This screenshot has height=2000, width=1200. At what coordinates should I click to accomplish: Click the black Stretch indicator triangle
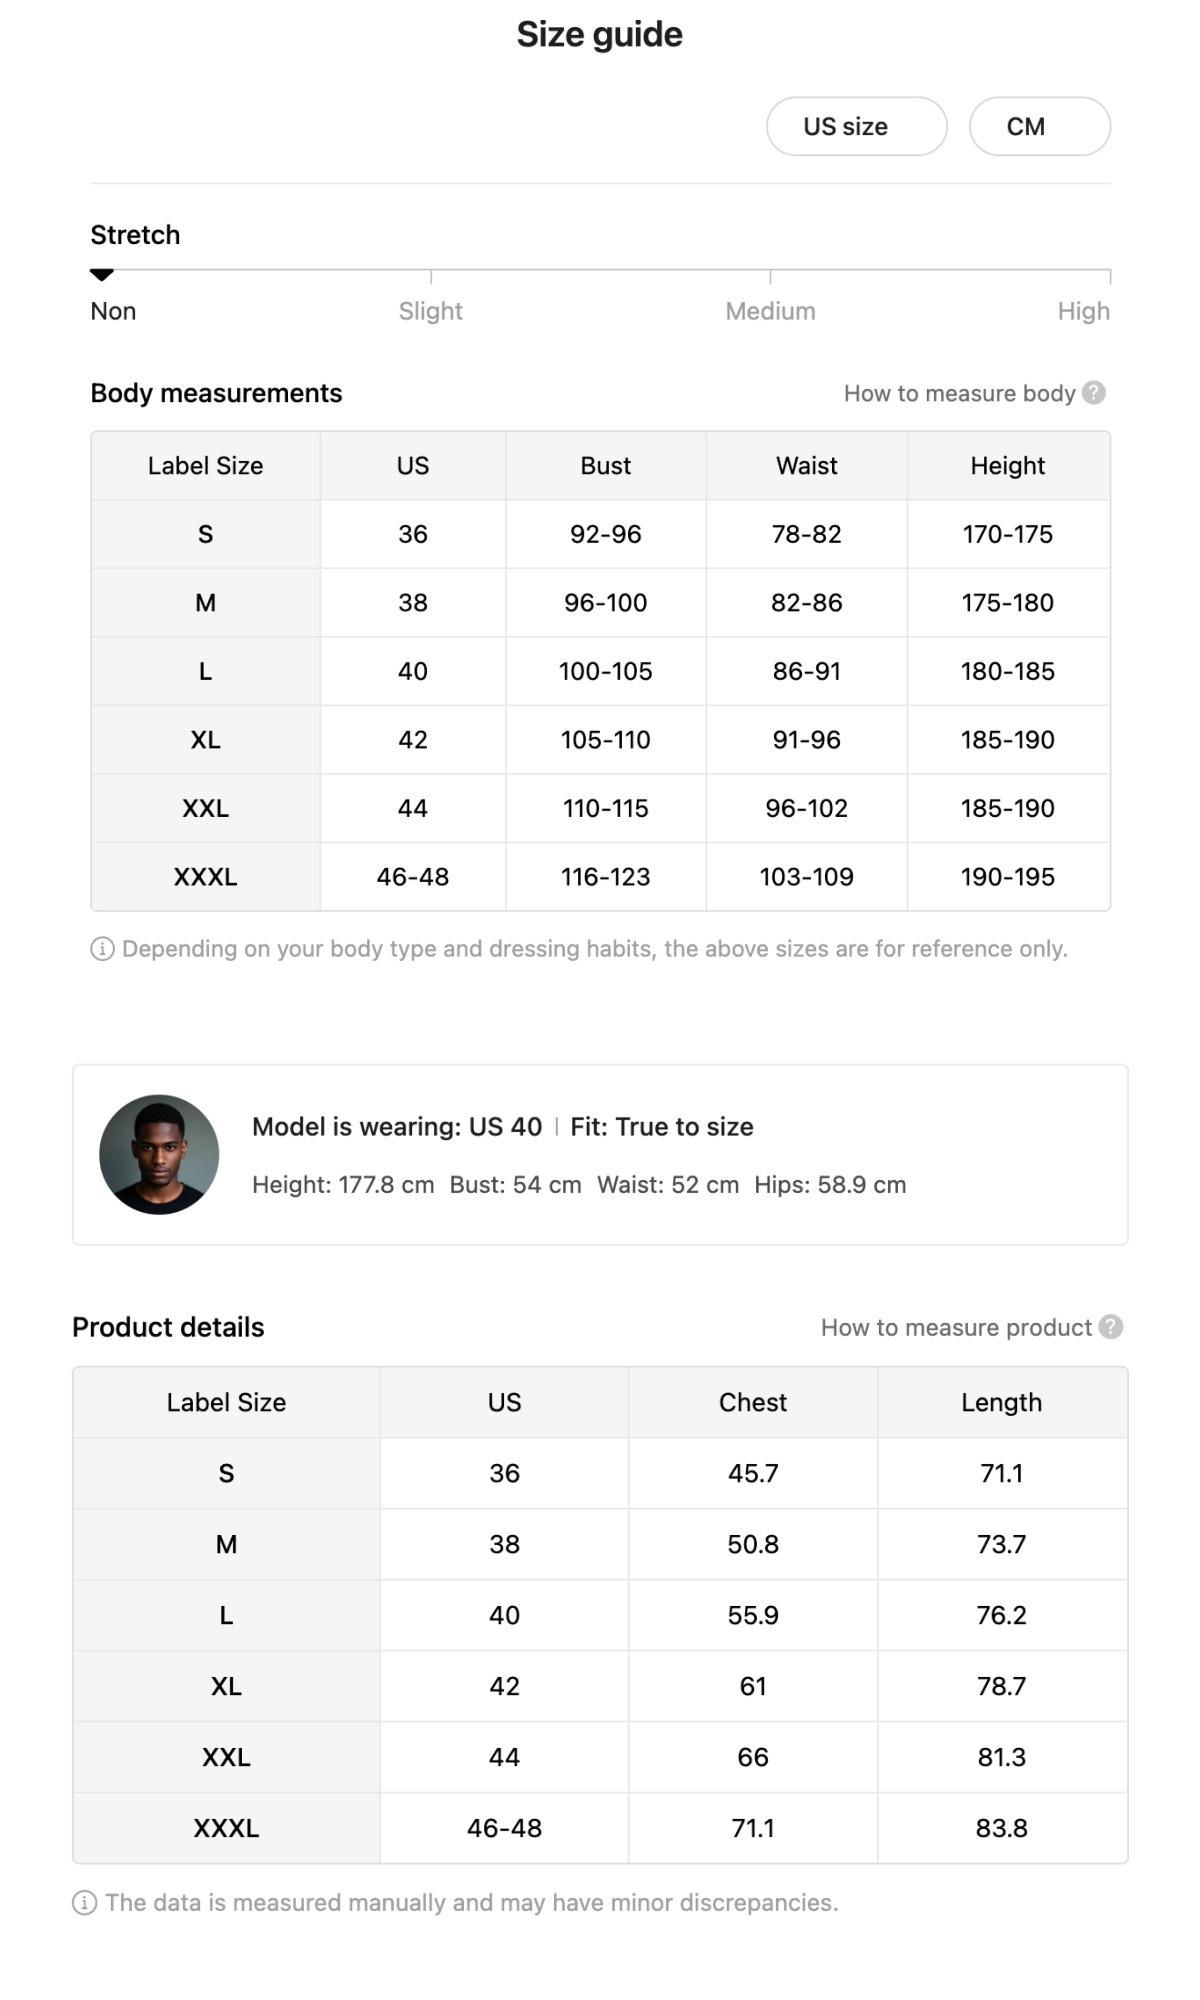(102, 274)
